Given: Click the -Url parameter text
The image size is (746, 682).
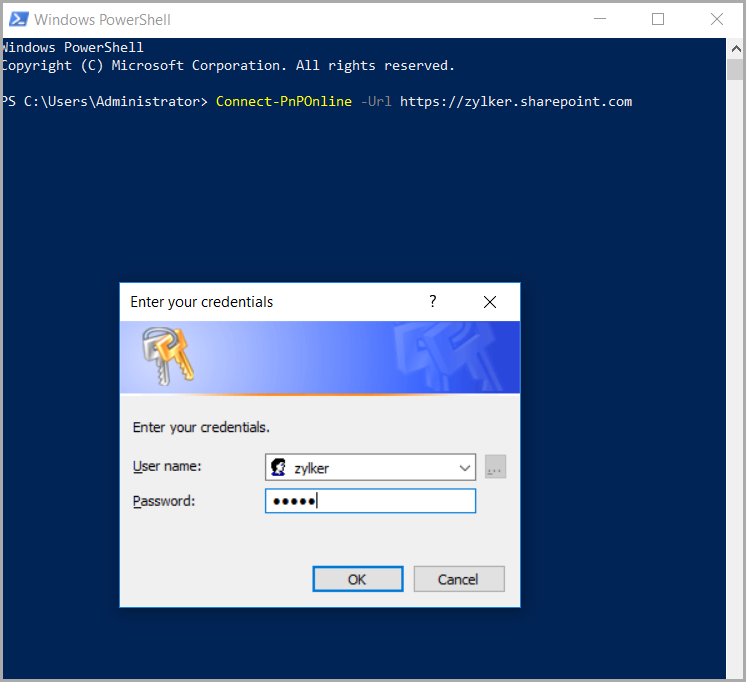Looking at the screenshot, I should (x=376, y=101).
